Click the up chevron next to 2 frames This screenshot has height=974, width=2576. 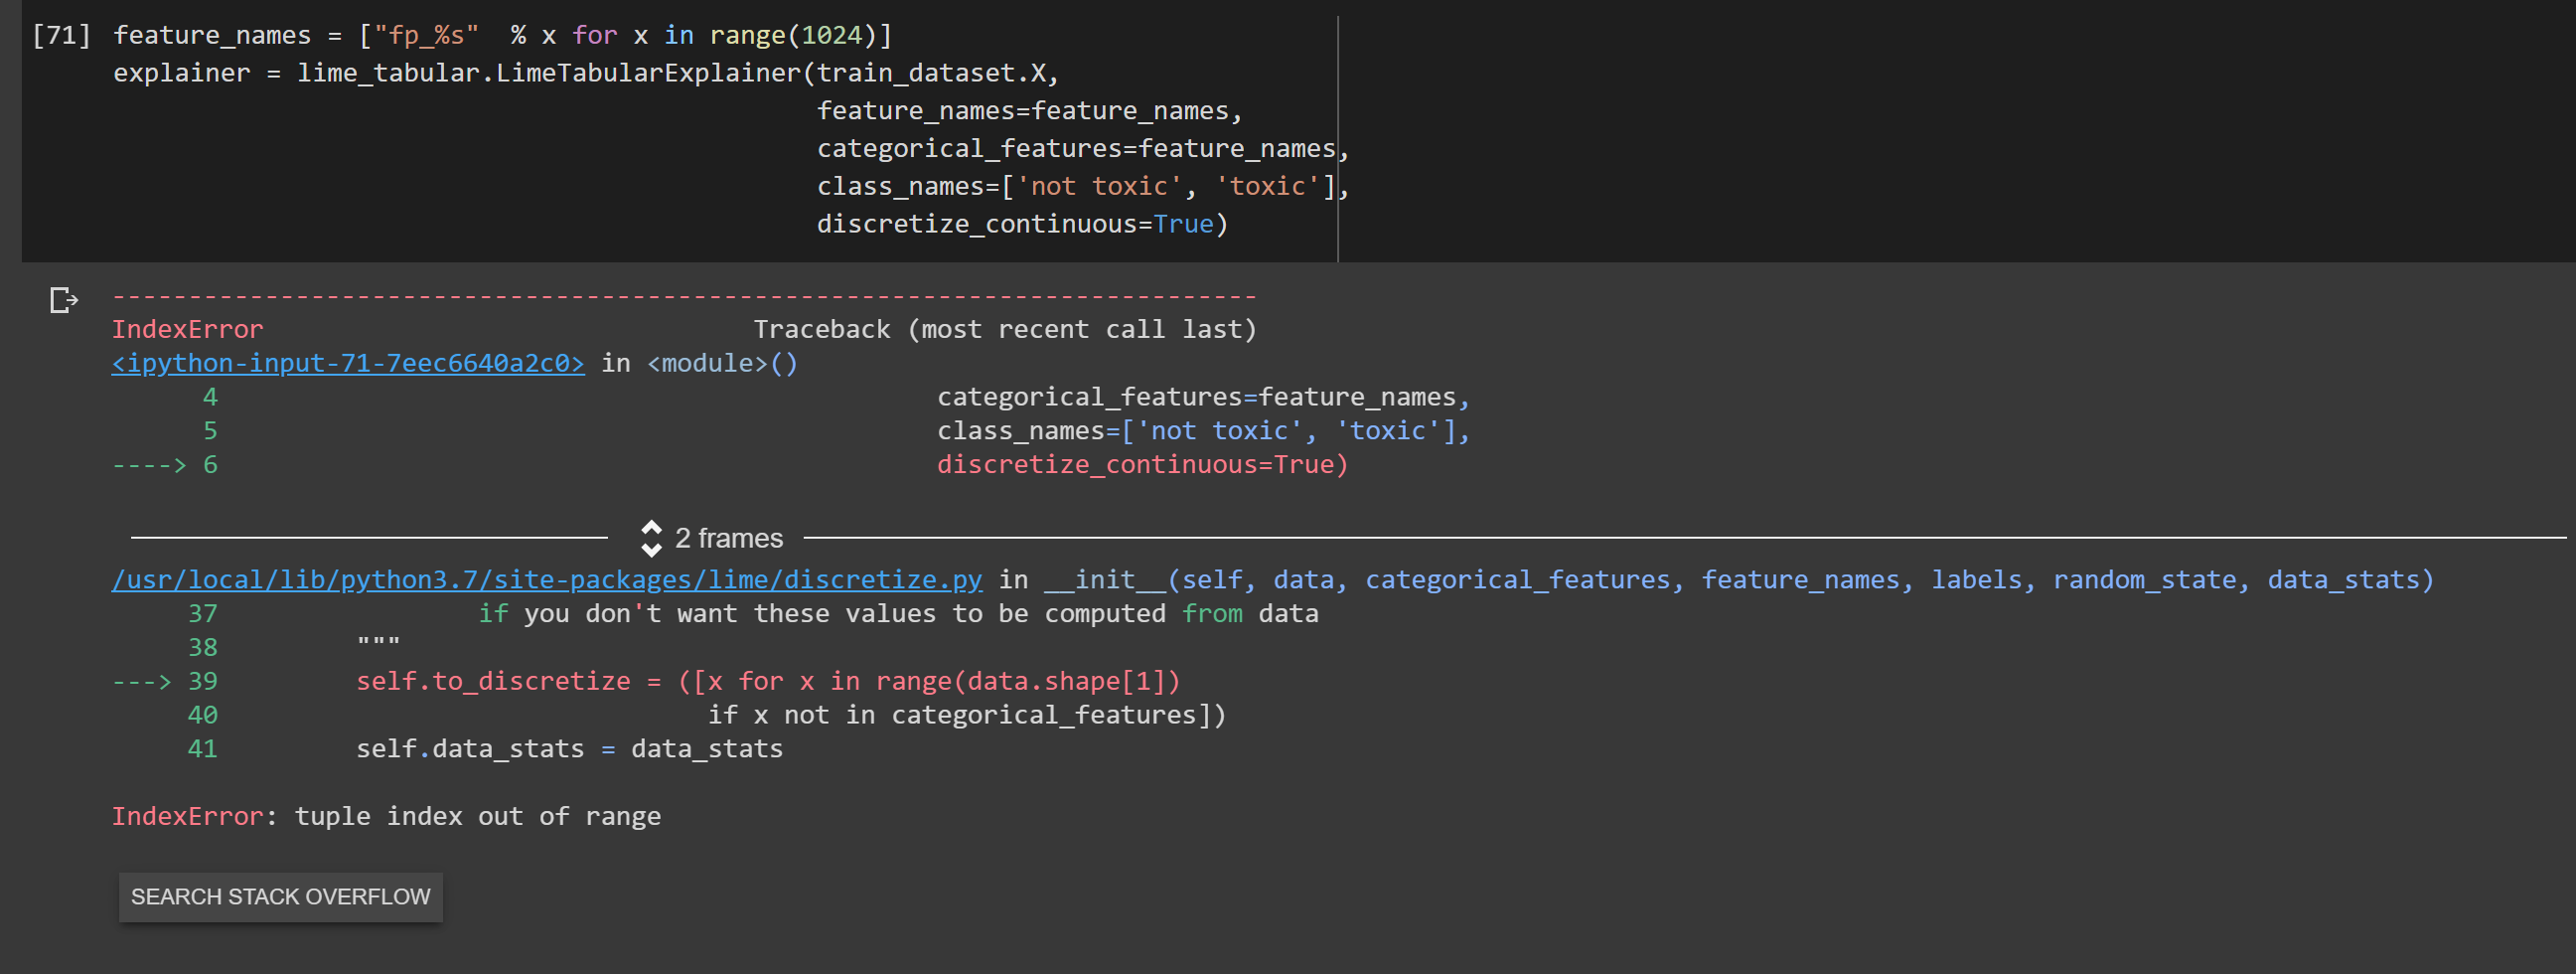(x=653, y=528)
